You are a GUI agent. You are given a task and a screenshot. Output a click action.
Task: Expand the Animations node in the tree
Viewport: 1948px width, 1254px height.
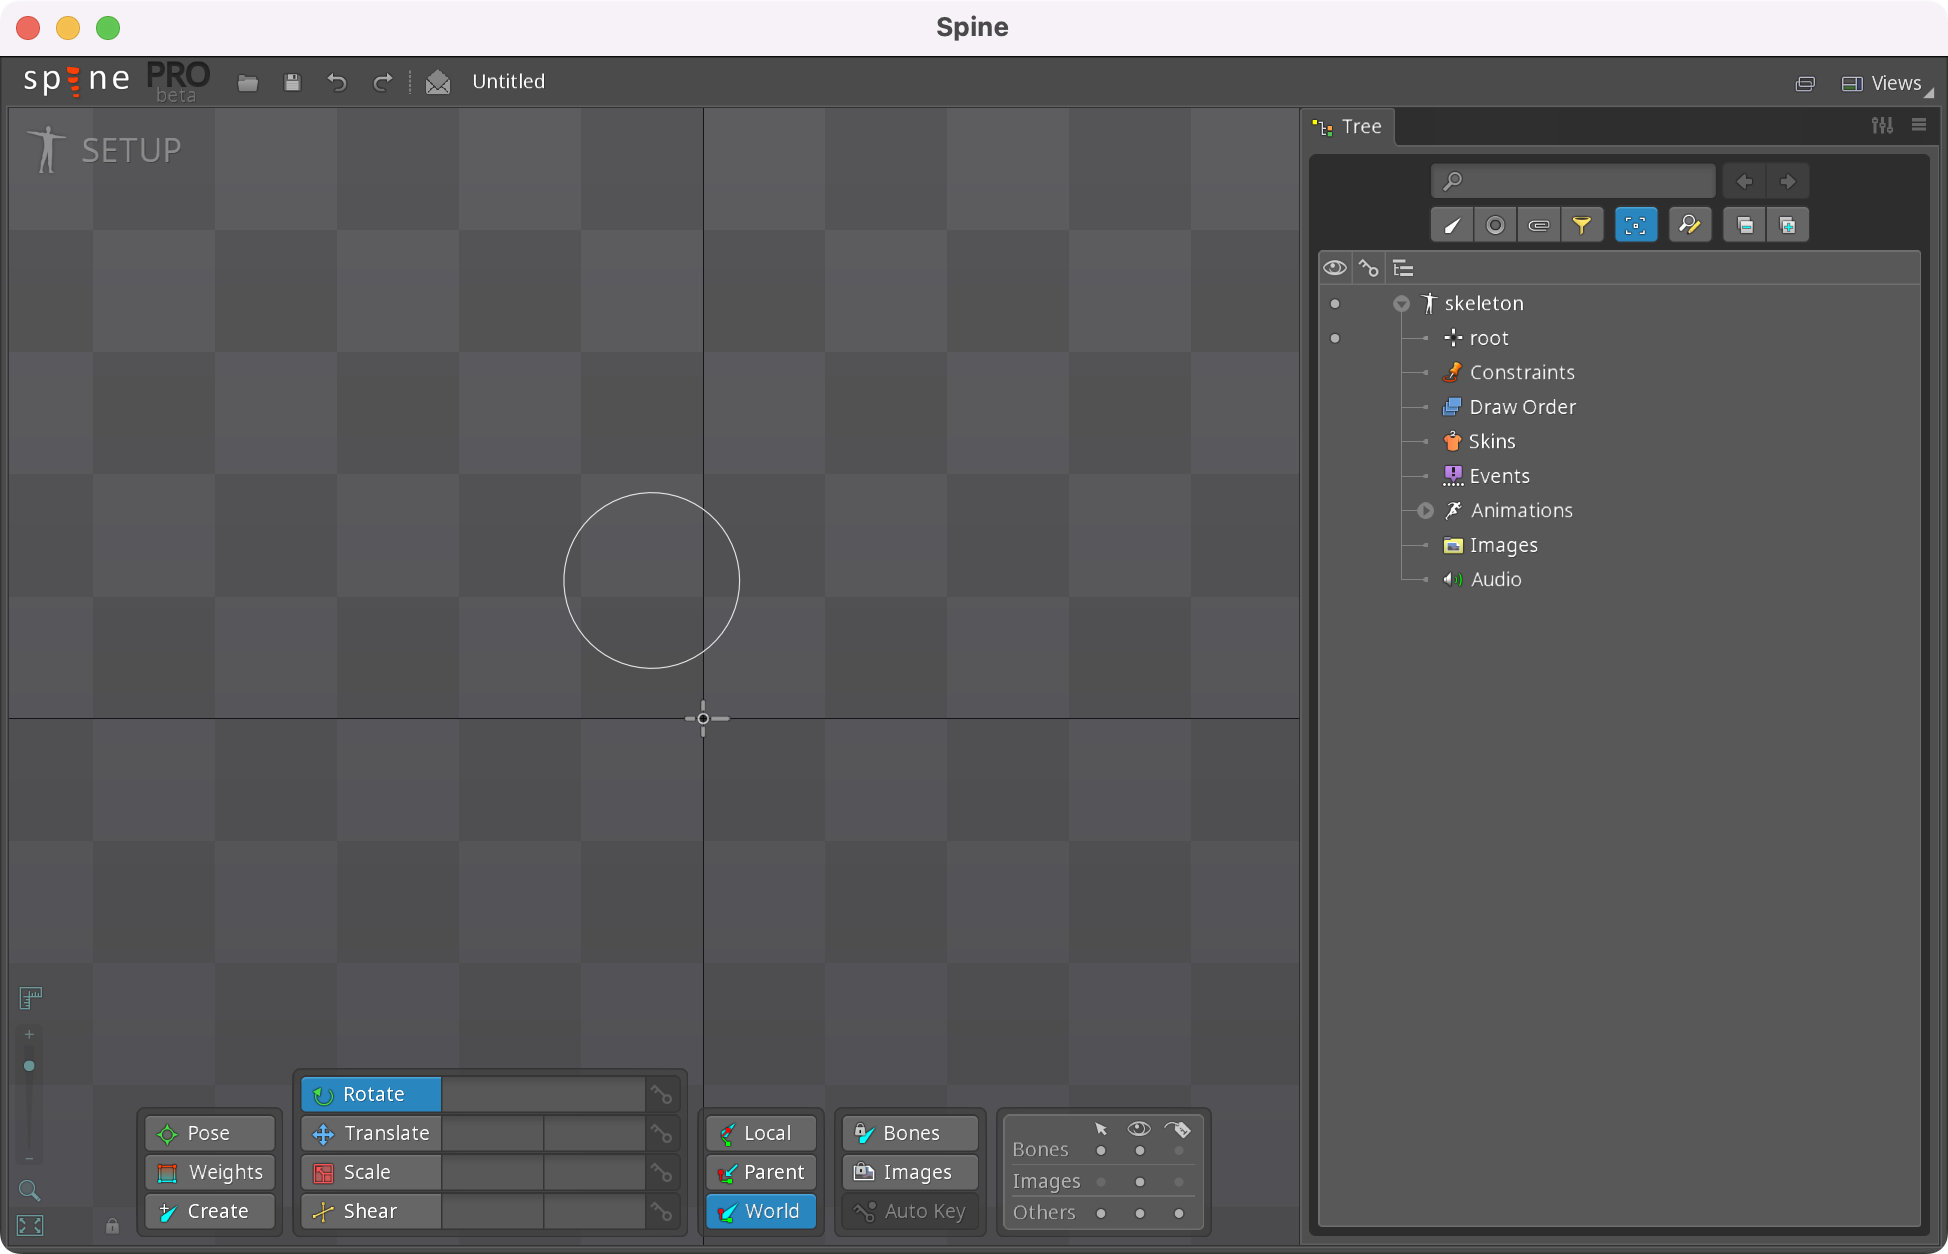[x=1424, y=510]
